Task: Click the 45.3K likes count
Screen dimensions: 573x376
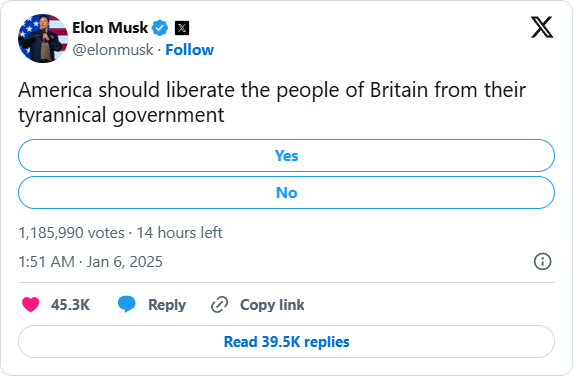Action: (x=70, y=305)
